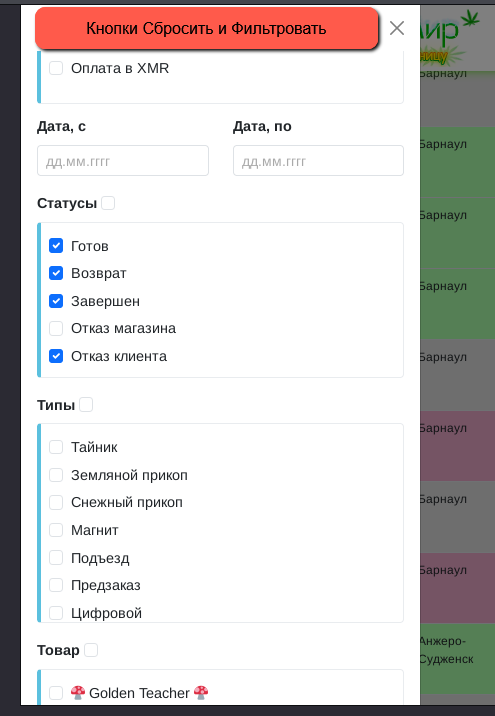495x716 pixels.
Task: Toggle the select-all checkbox next to Статусы
Action: click(x=108, y=203)
